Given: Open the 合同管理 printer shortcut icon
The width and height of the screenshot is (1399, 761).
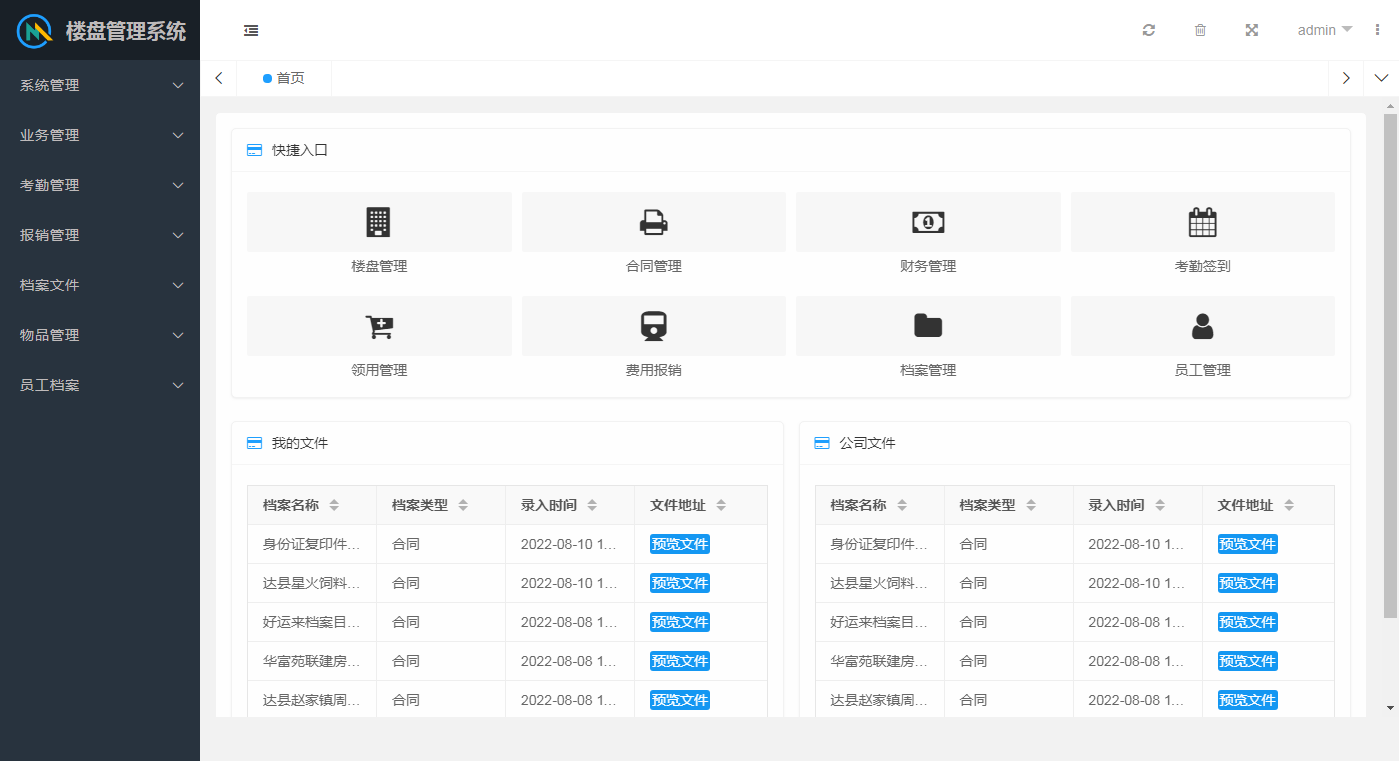Looking at the screenshot, I should [653, 222].
